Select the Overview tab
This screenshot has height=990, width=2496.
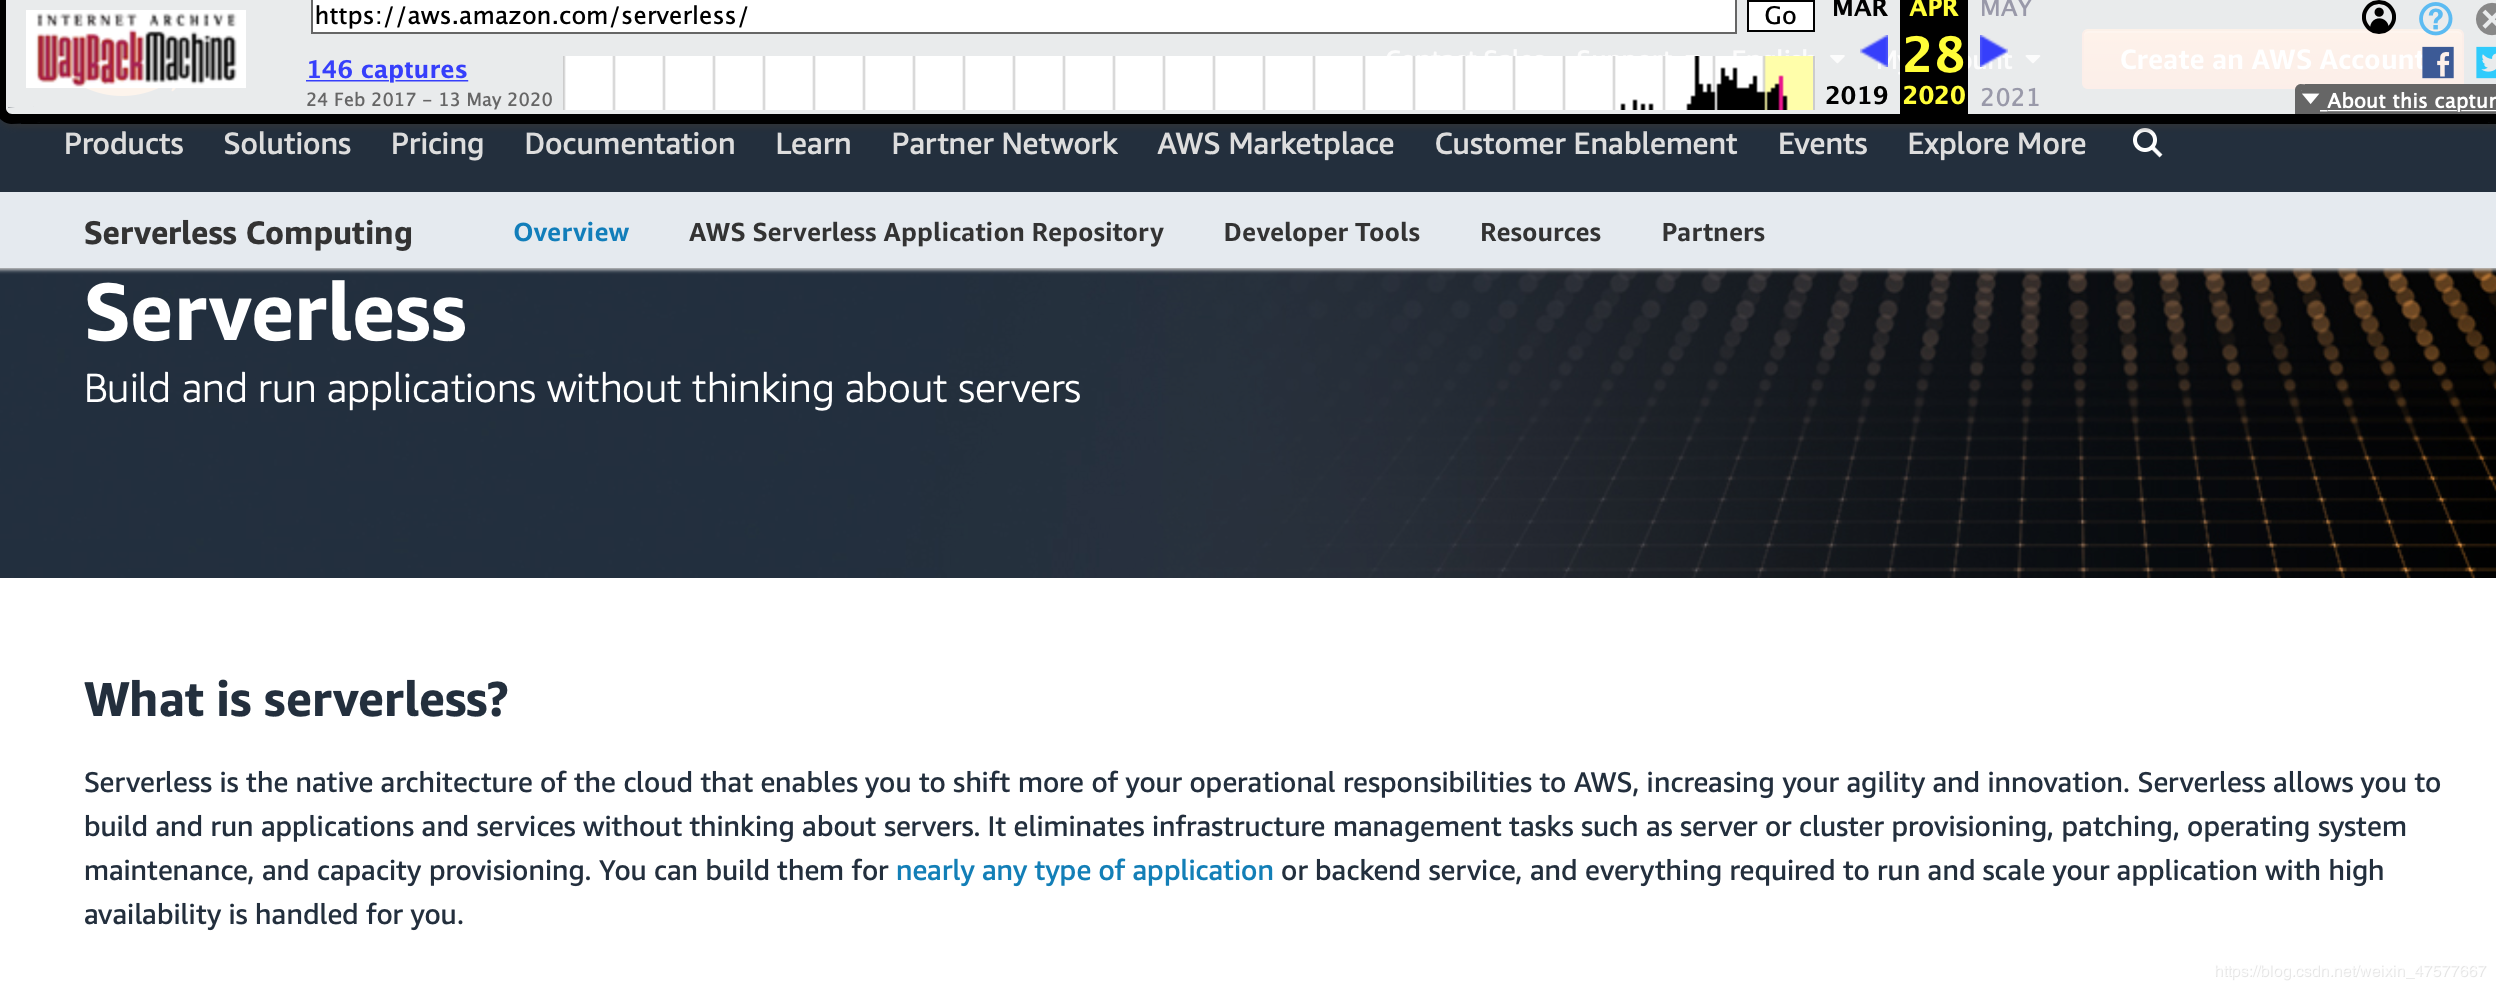(571, 232)
